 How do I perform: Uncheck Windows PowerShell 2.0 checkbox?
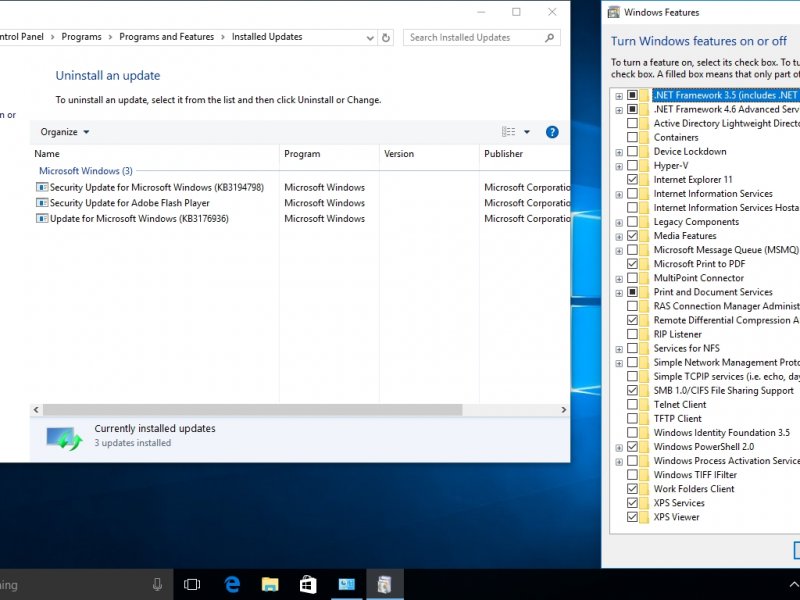click(632, 447)
